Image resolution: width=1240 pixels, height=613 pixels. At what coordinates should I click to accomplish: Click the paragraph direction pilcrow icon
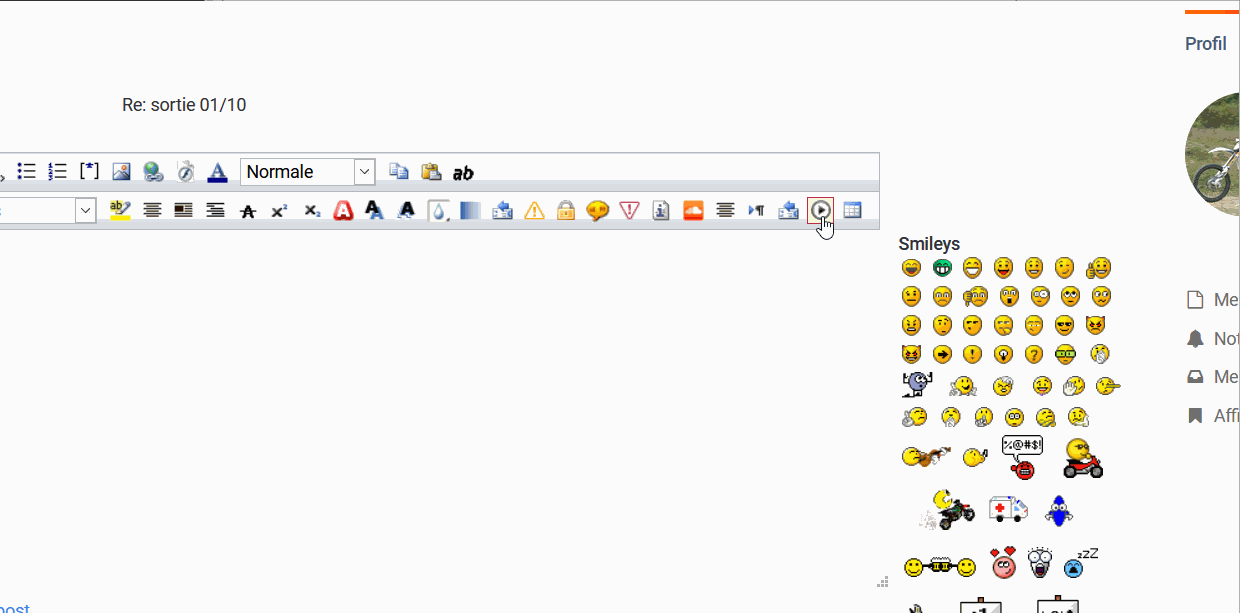[x=757, y=210]
